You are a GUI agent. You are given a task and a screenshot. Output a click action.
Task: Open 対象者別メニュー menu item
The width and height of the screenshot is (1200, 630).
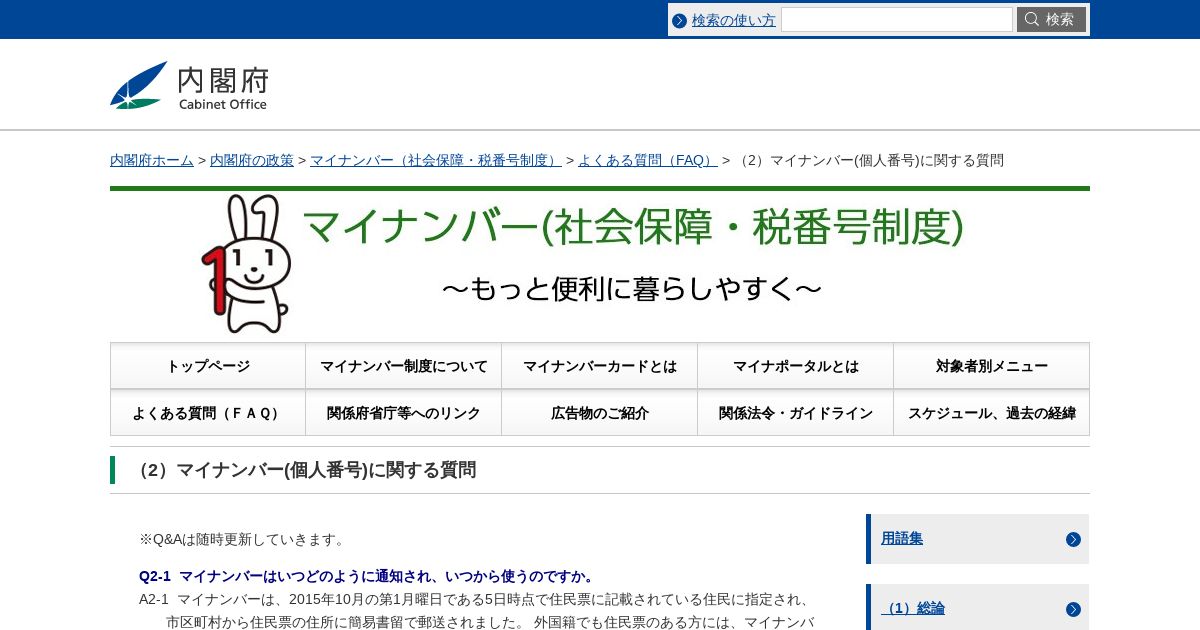click(x=992, y=366)
